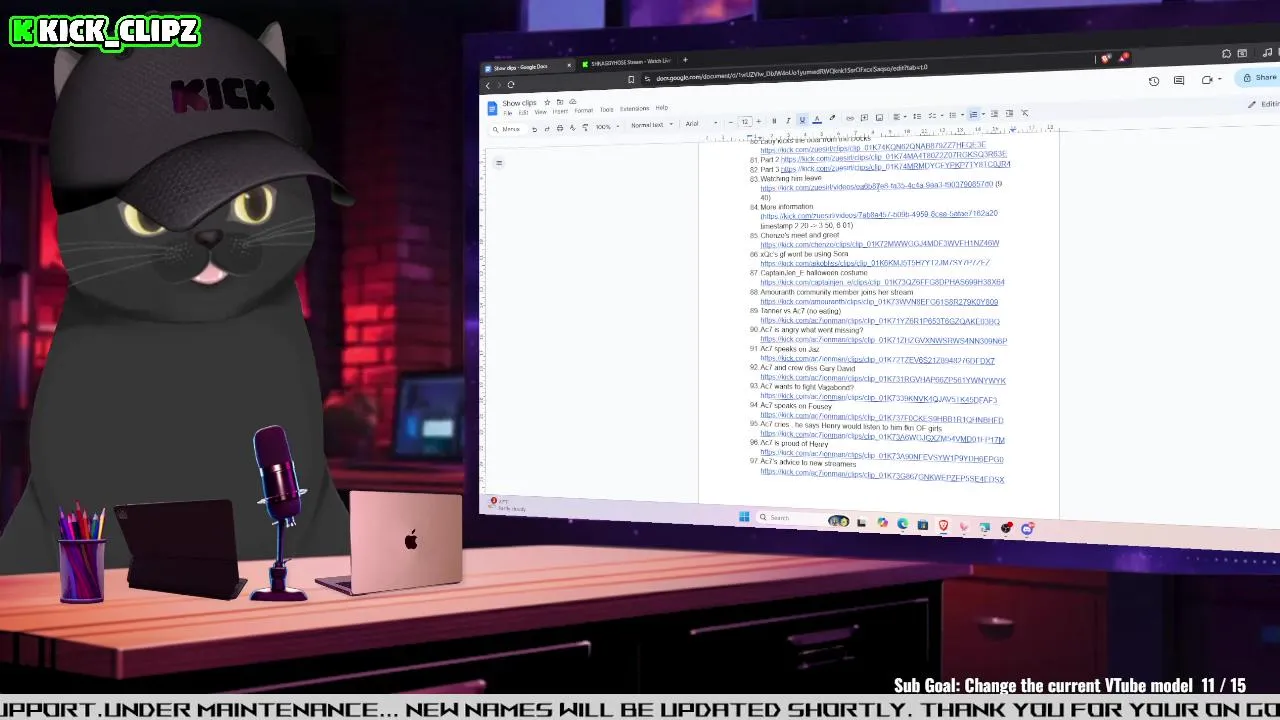The width and height of the screenshot is (1280, 720).
Task: Open the Editing mode dropdown
Action: [1264, 104]
